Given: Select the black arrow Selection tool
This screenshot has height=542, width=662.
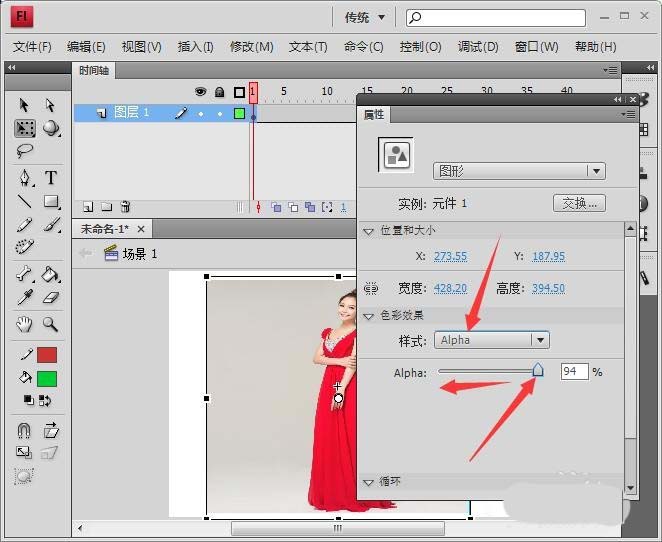Looking at the screenshot, I should click(24, 105).
